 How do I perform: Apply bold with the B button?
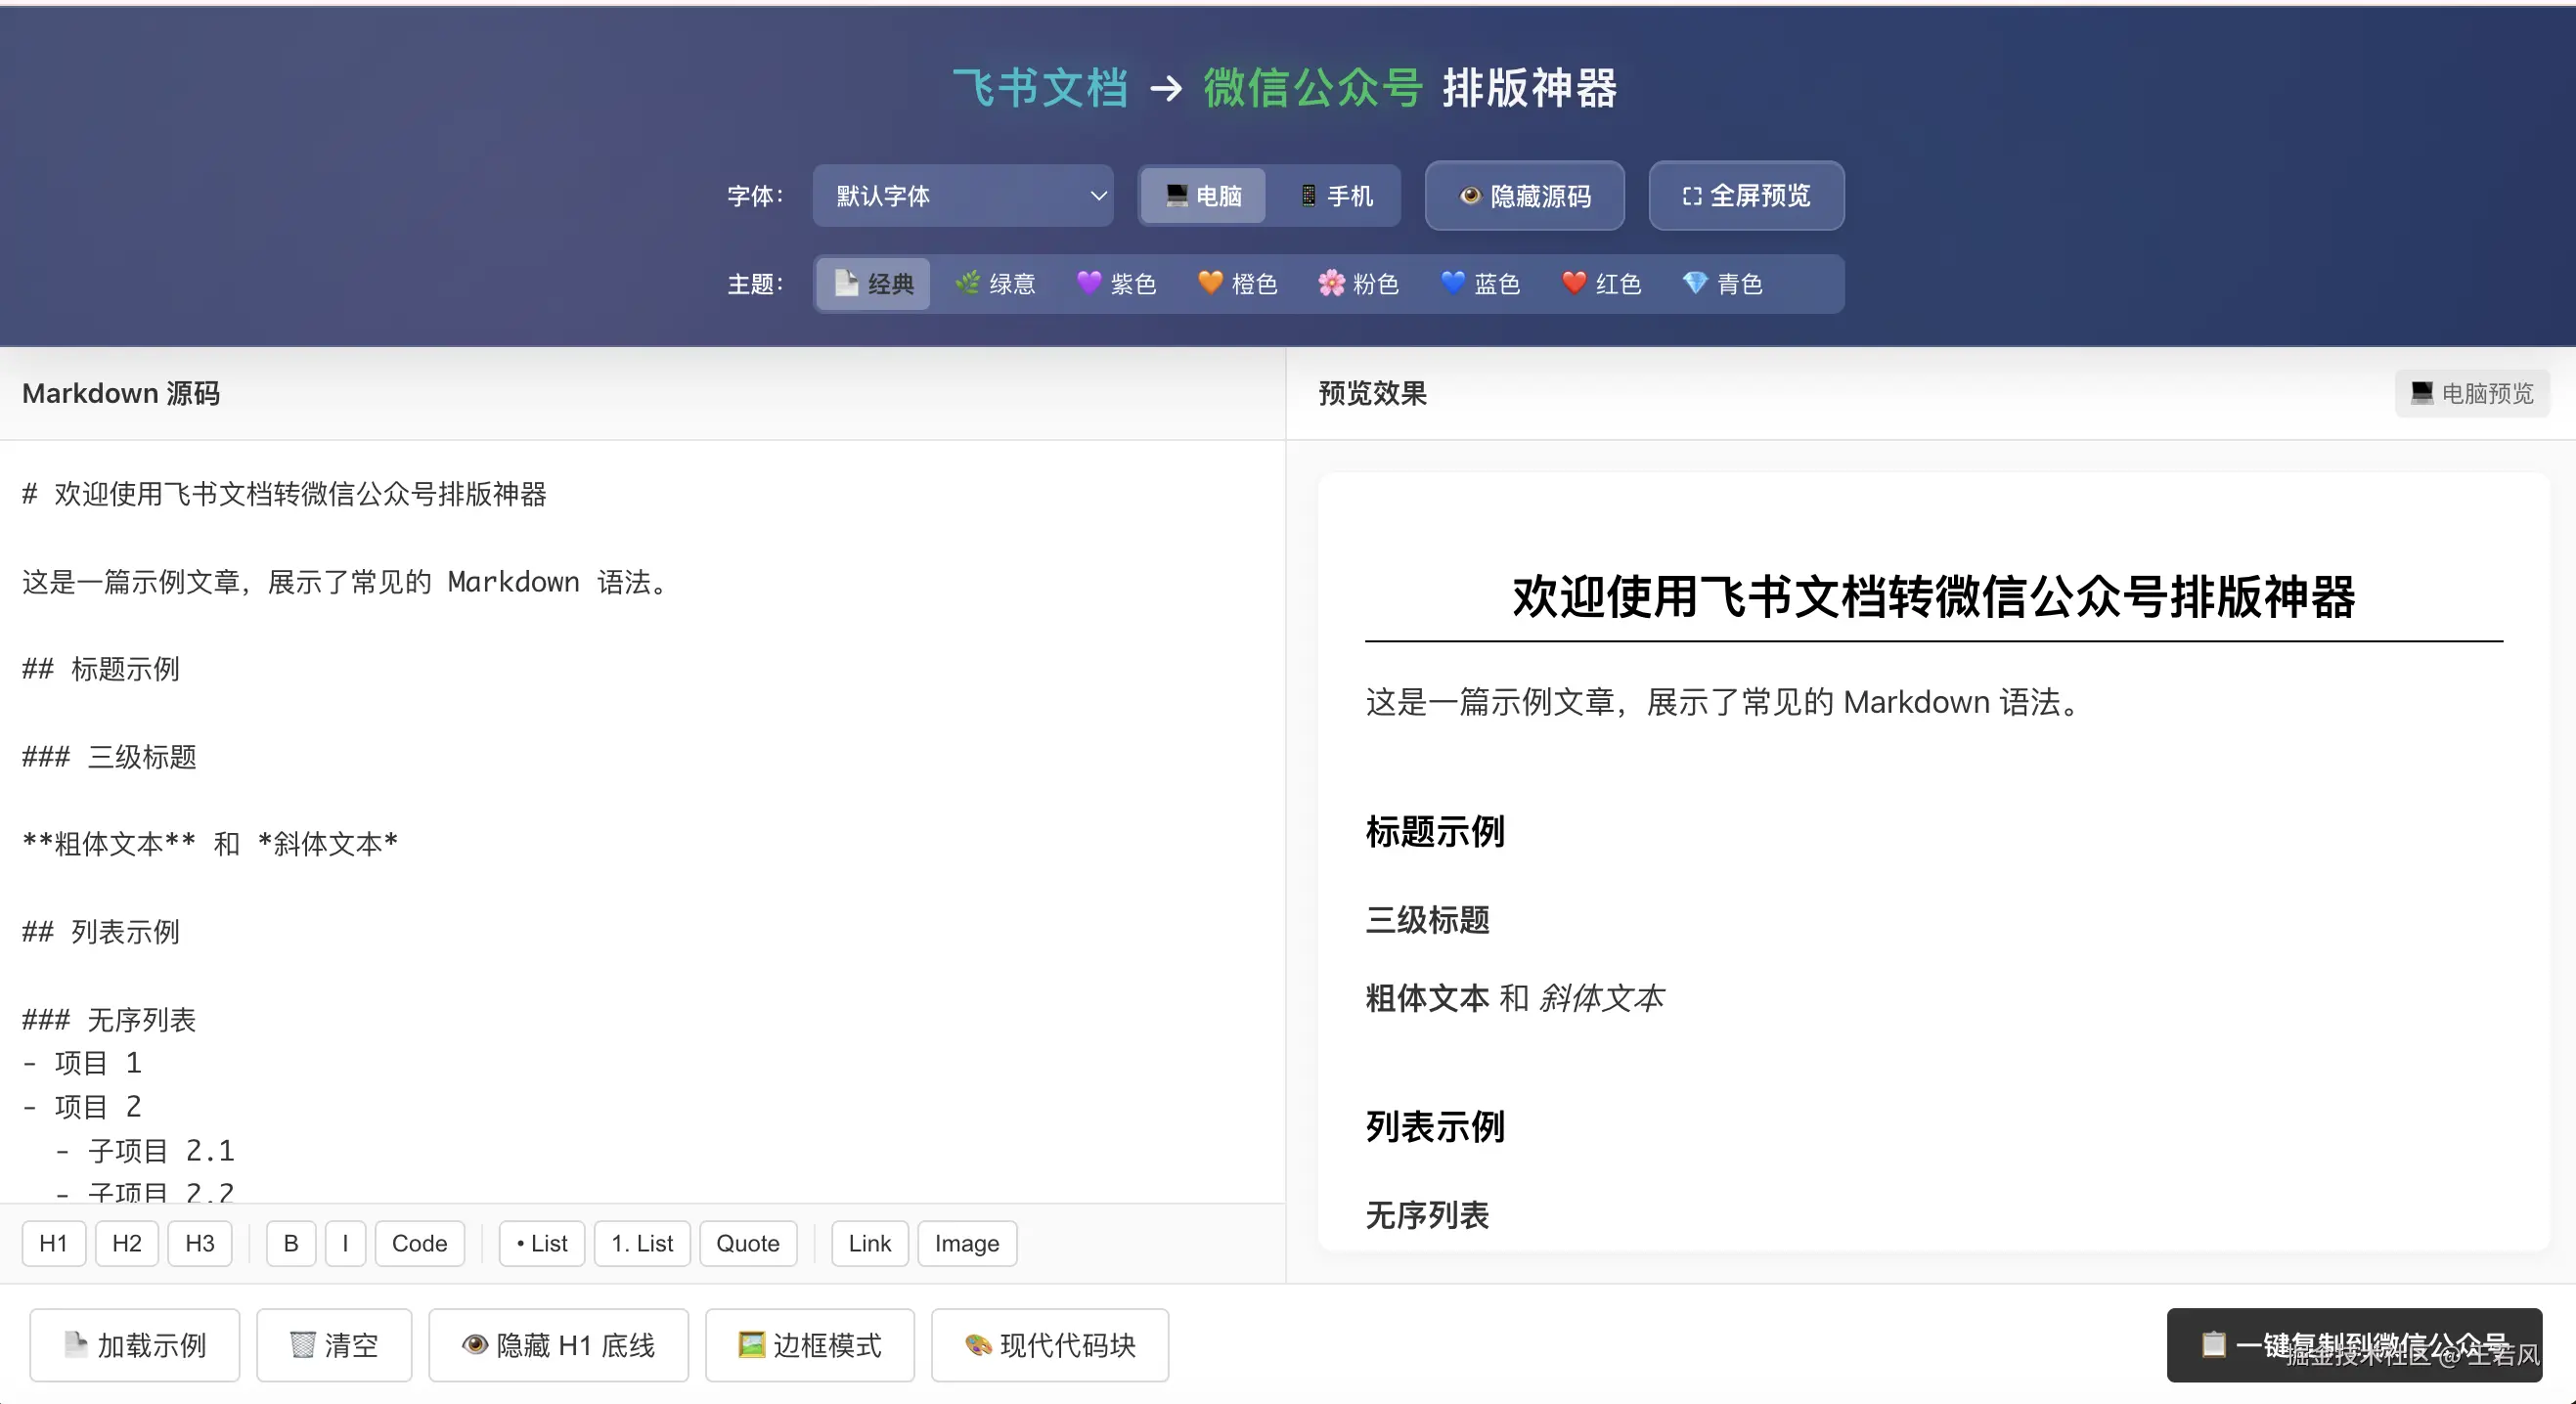coord(291,1243)
